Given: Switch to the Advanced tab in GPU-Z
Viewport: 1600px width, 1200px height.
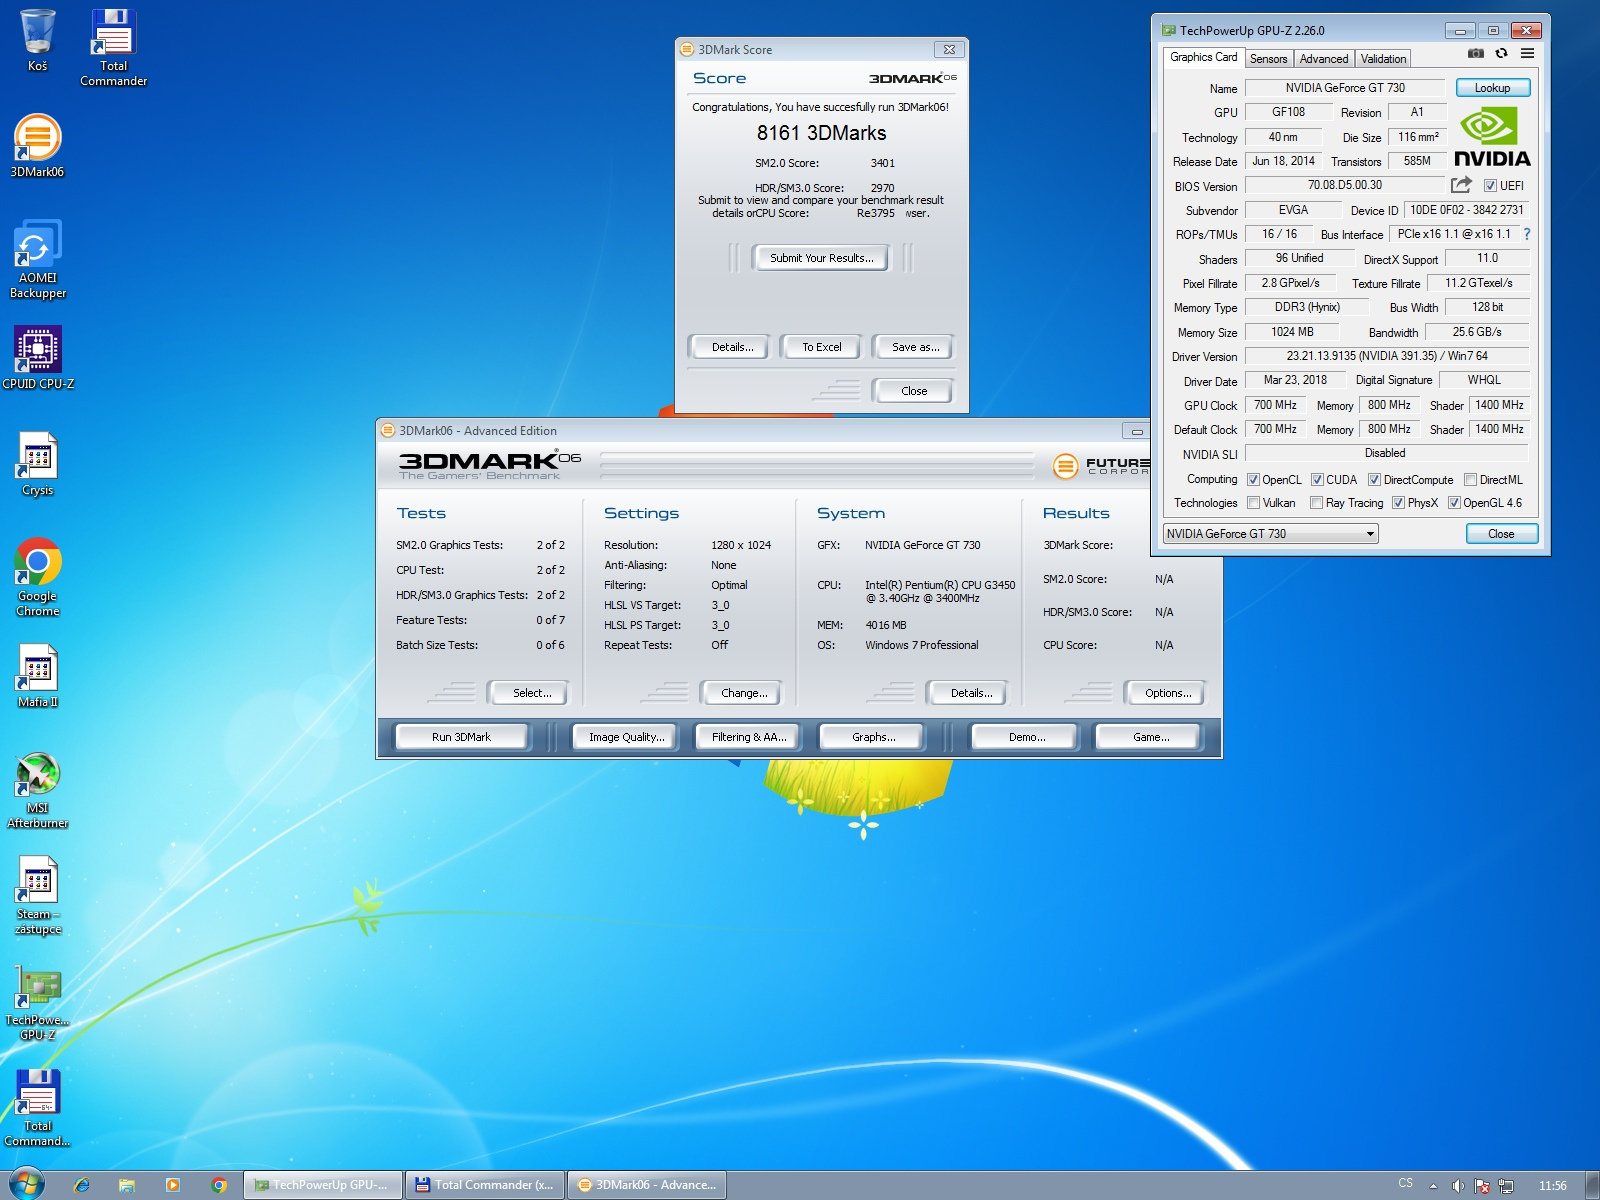Looking at the screenshot, I should tap(1323, 59).
